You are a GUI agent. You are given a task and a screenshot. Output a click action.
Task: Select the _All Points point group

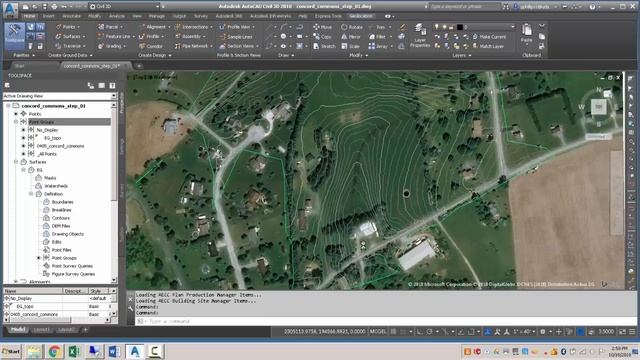click(47, 154)
